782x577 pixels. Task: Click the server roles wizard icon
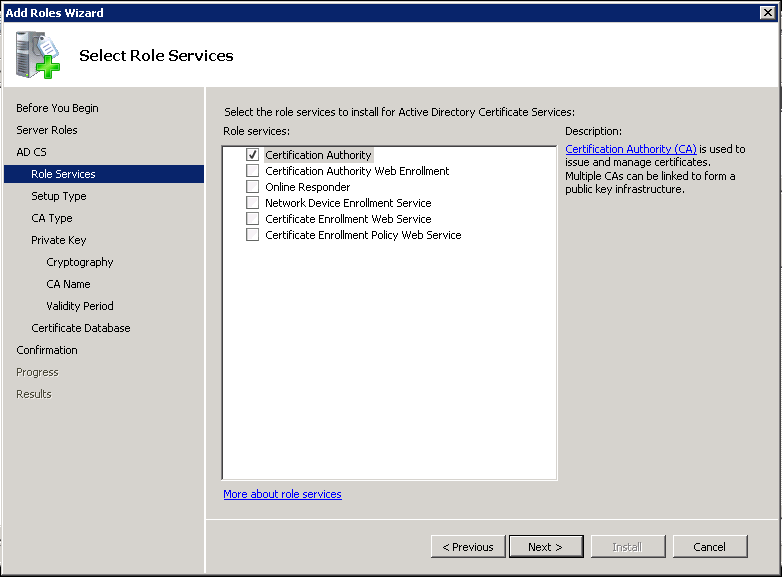pos(38,55)
